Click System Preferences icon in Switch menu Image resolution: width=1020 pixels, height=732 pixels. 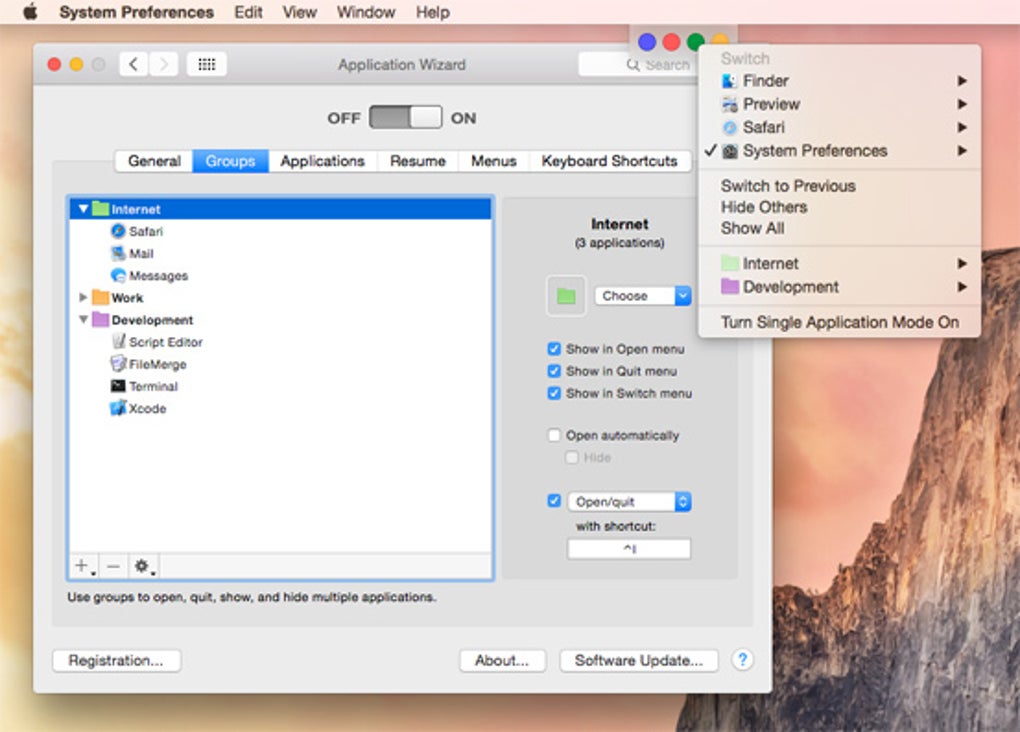[x=730, y=151]
